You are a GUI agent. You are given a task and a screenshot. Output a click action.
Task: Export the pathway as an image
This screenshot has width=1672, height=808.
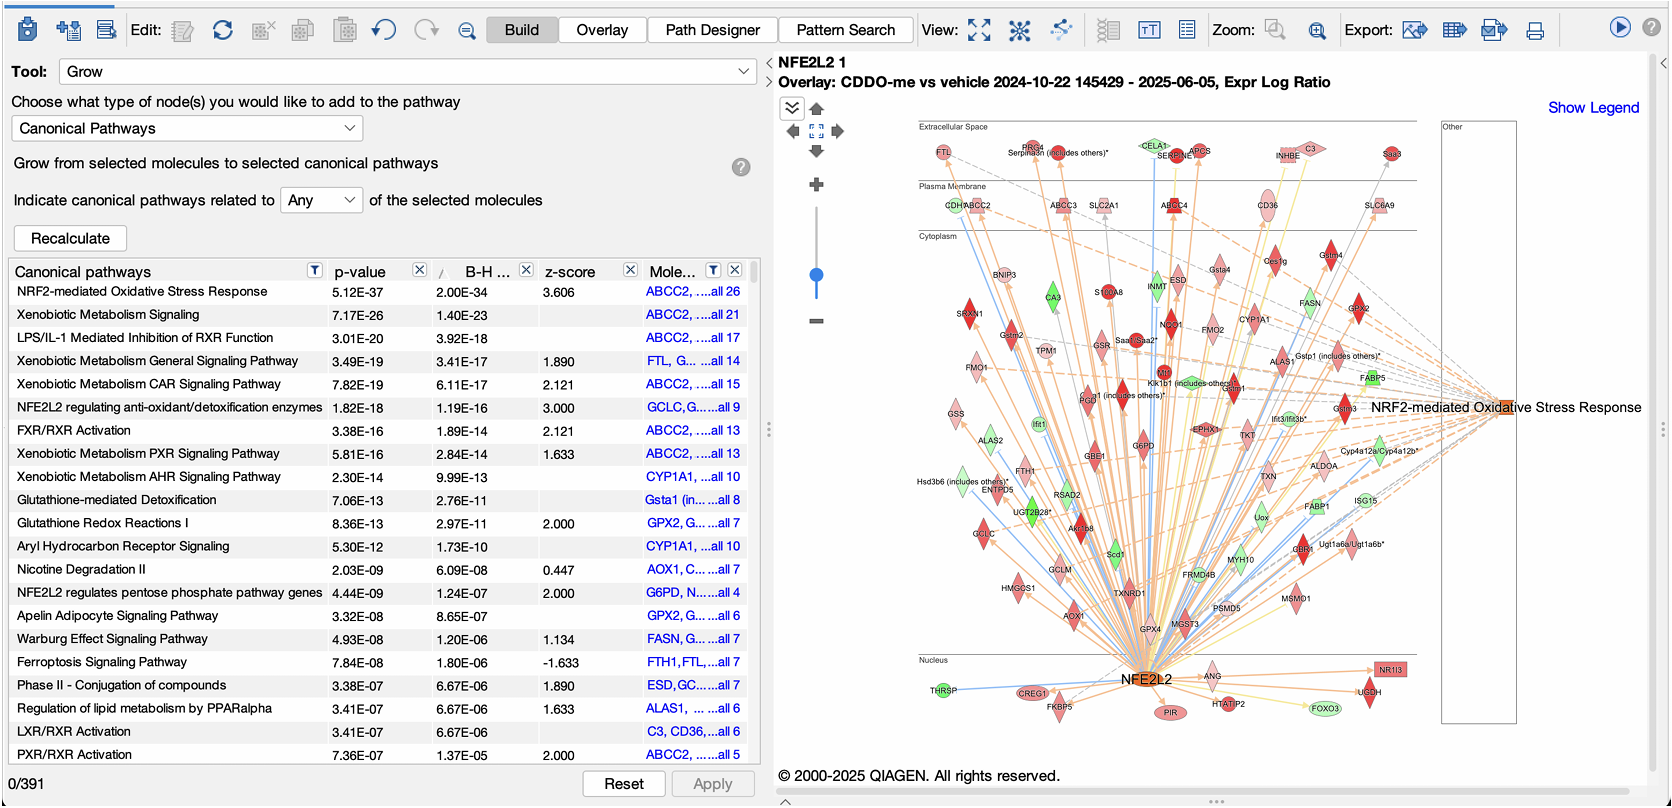1415,30
